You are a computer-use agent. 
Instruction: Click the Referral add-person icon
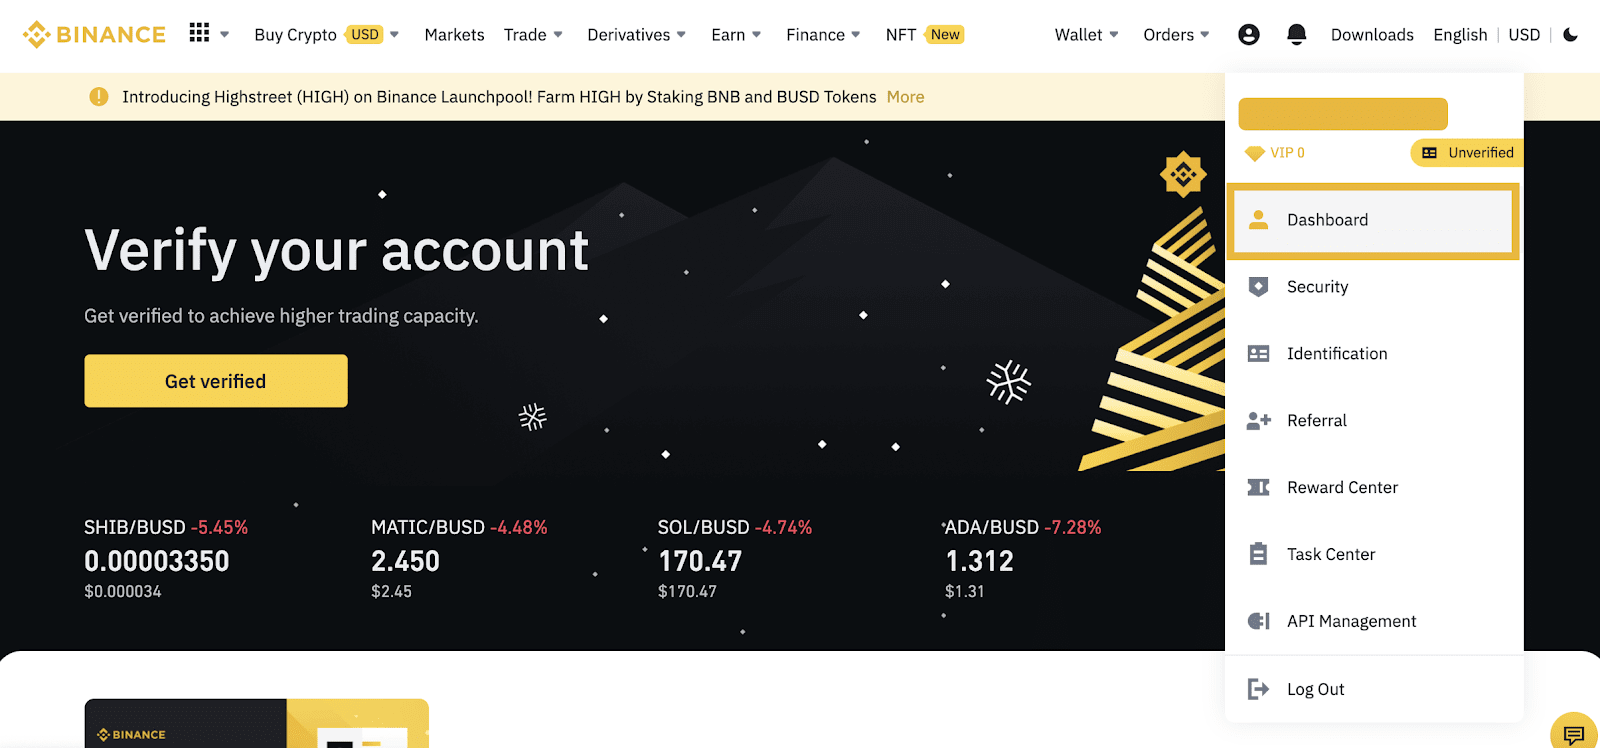click(1259, 420)
